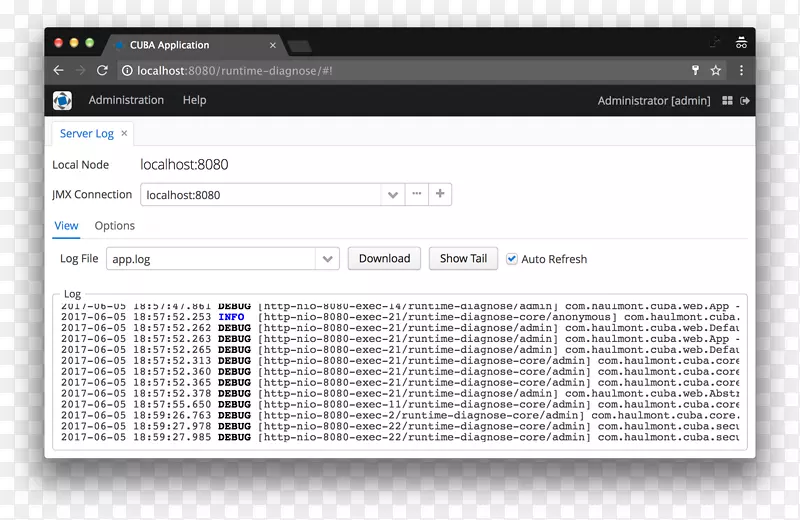Click the logout icon next to Administrator

(745, 101)
